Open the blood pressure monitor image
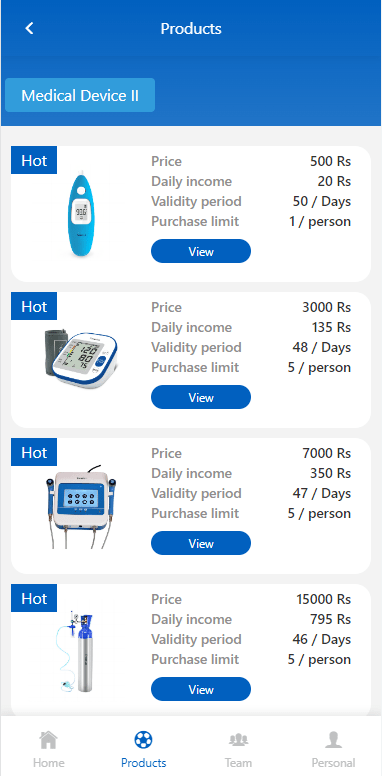The width and height of the screenshot is (382, 776). 81,358
